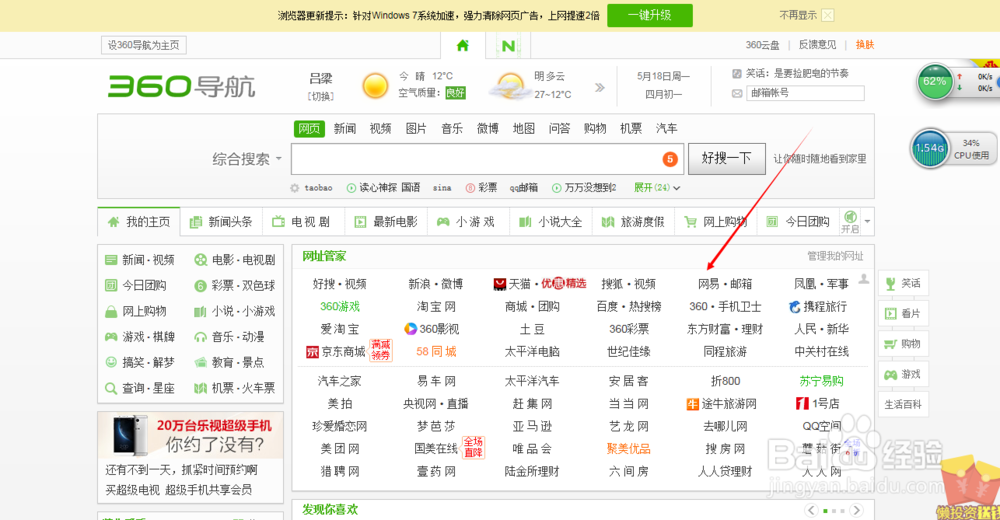Click the 邮箱帐号 input field
The image size is (1000, 520).
(x=805, y=93)
